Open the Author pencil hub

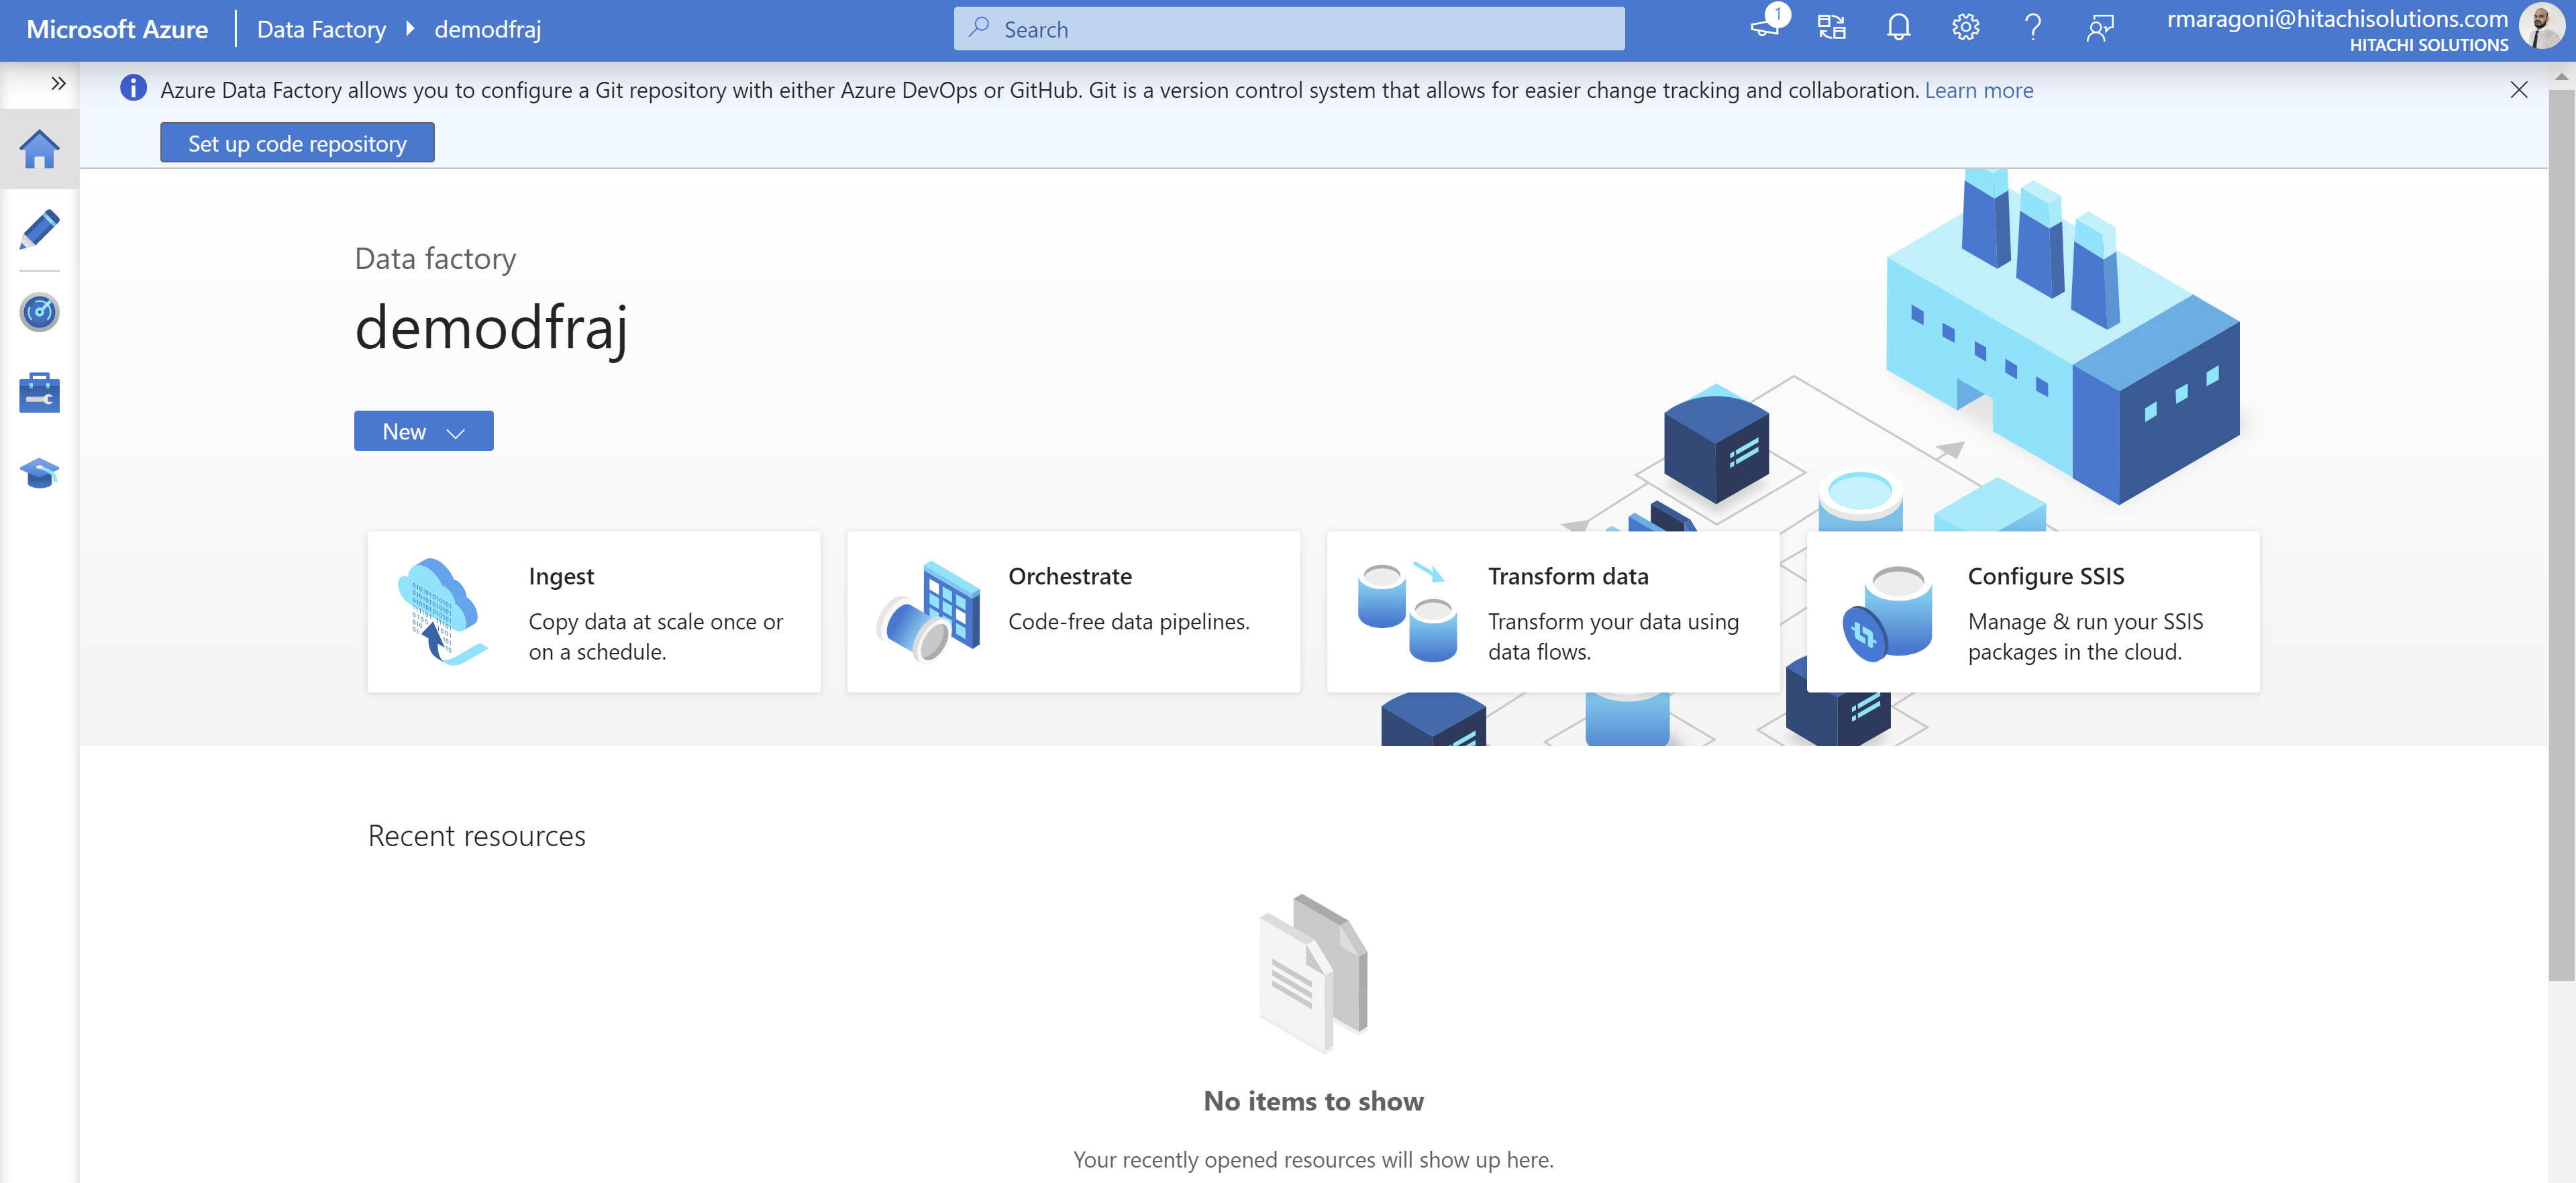[x=39, y=230]
